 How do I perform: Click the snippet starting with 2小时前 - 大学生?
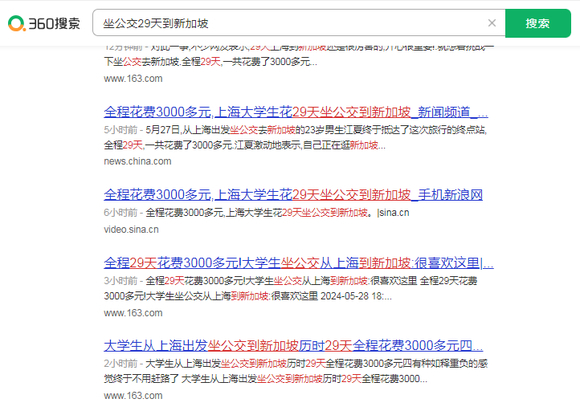(x=296, y=371)
